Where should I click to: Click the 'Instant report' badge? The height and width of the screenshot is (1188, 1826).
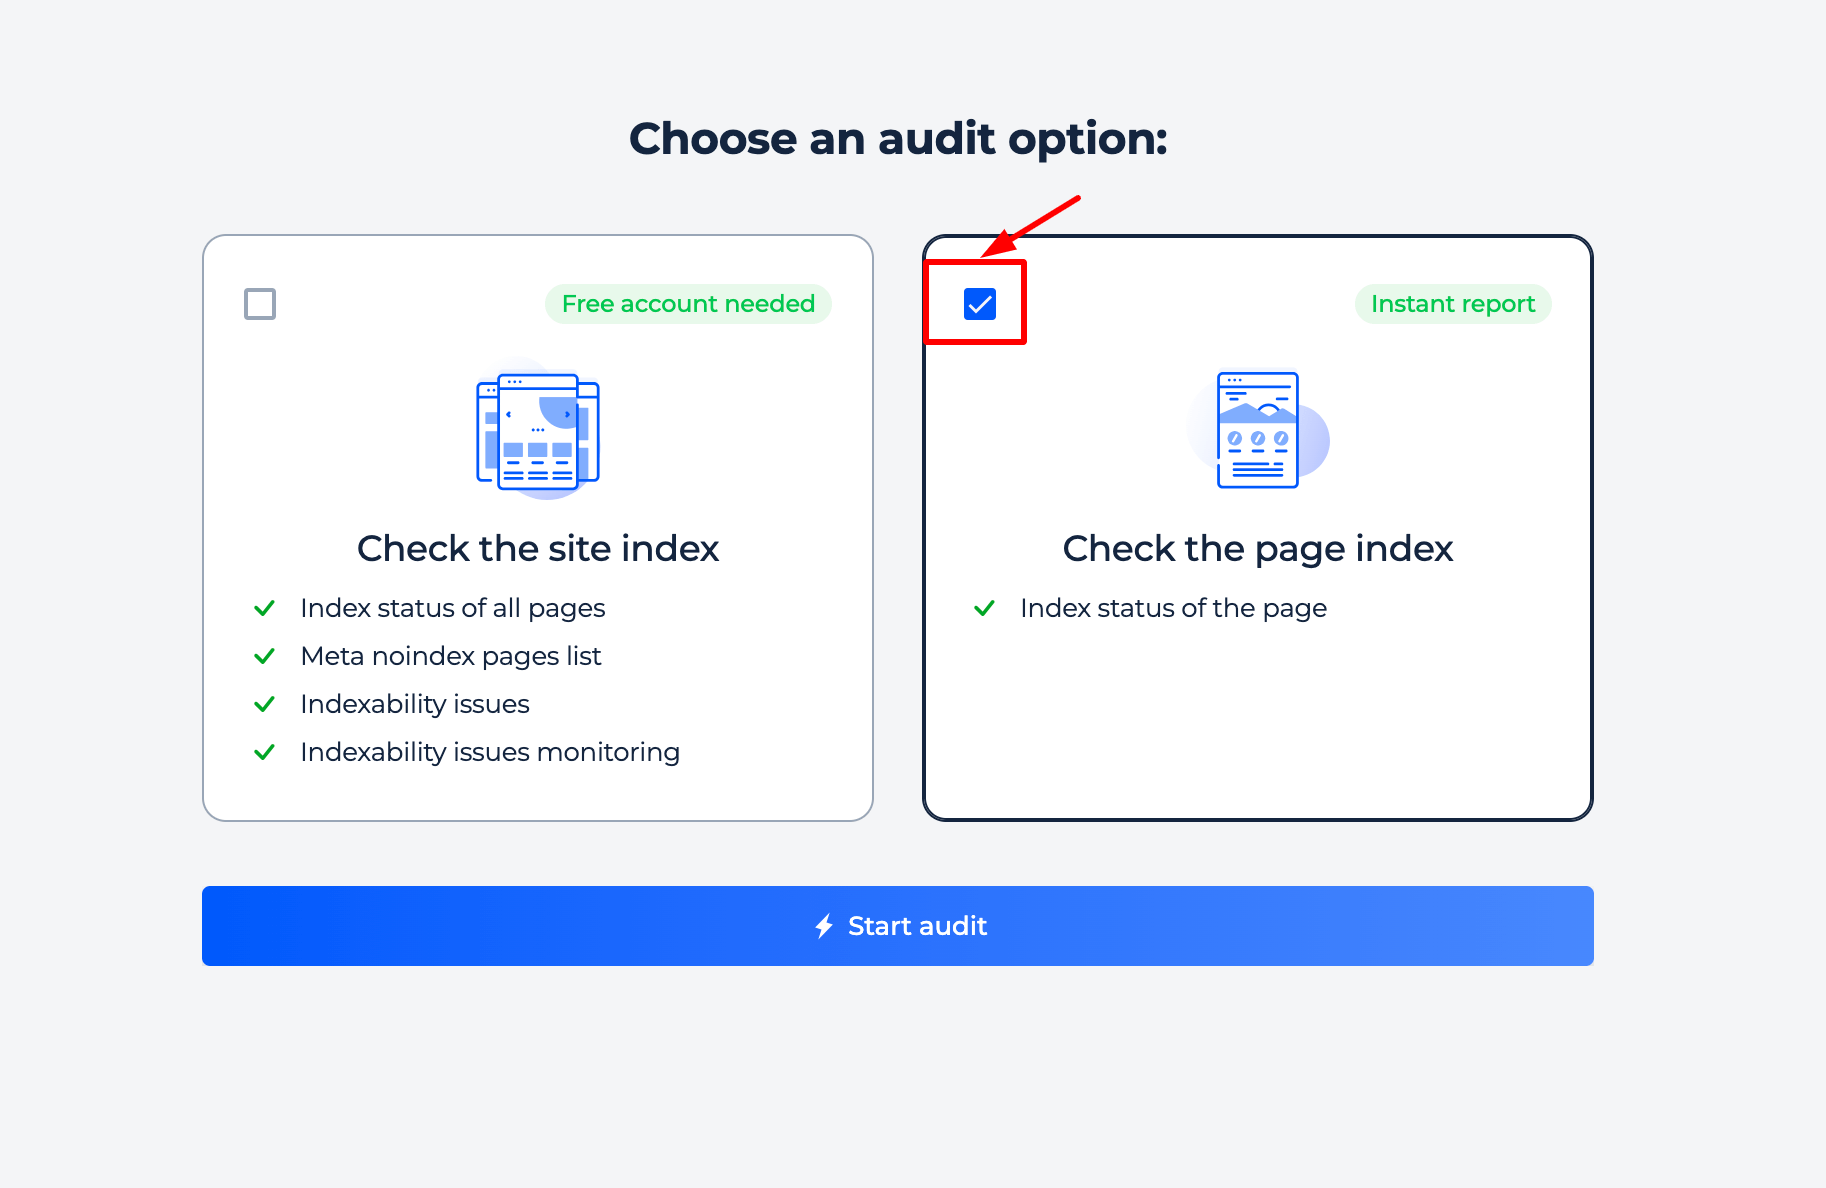click(x=1453, y=304)
